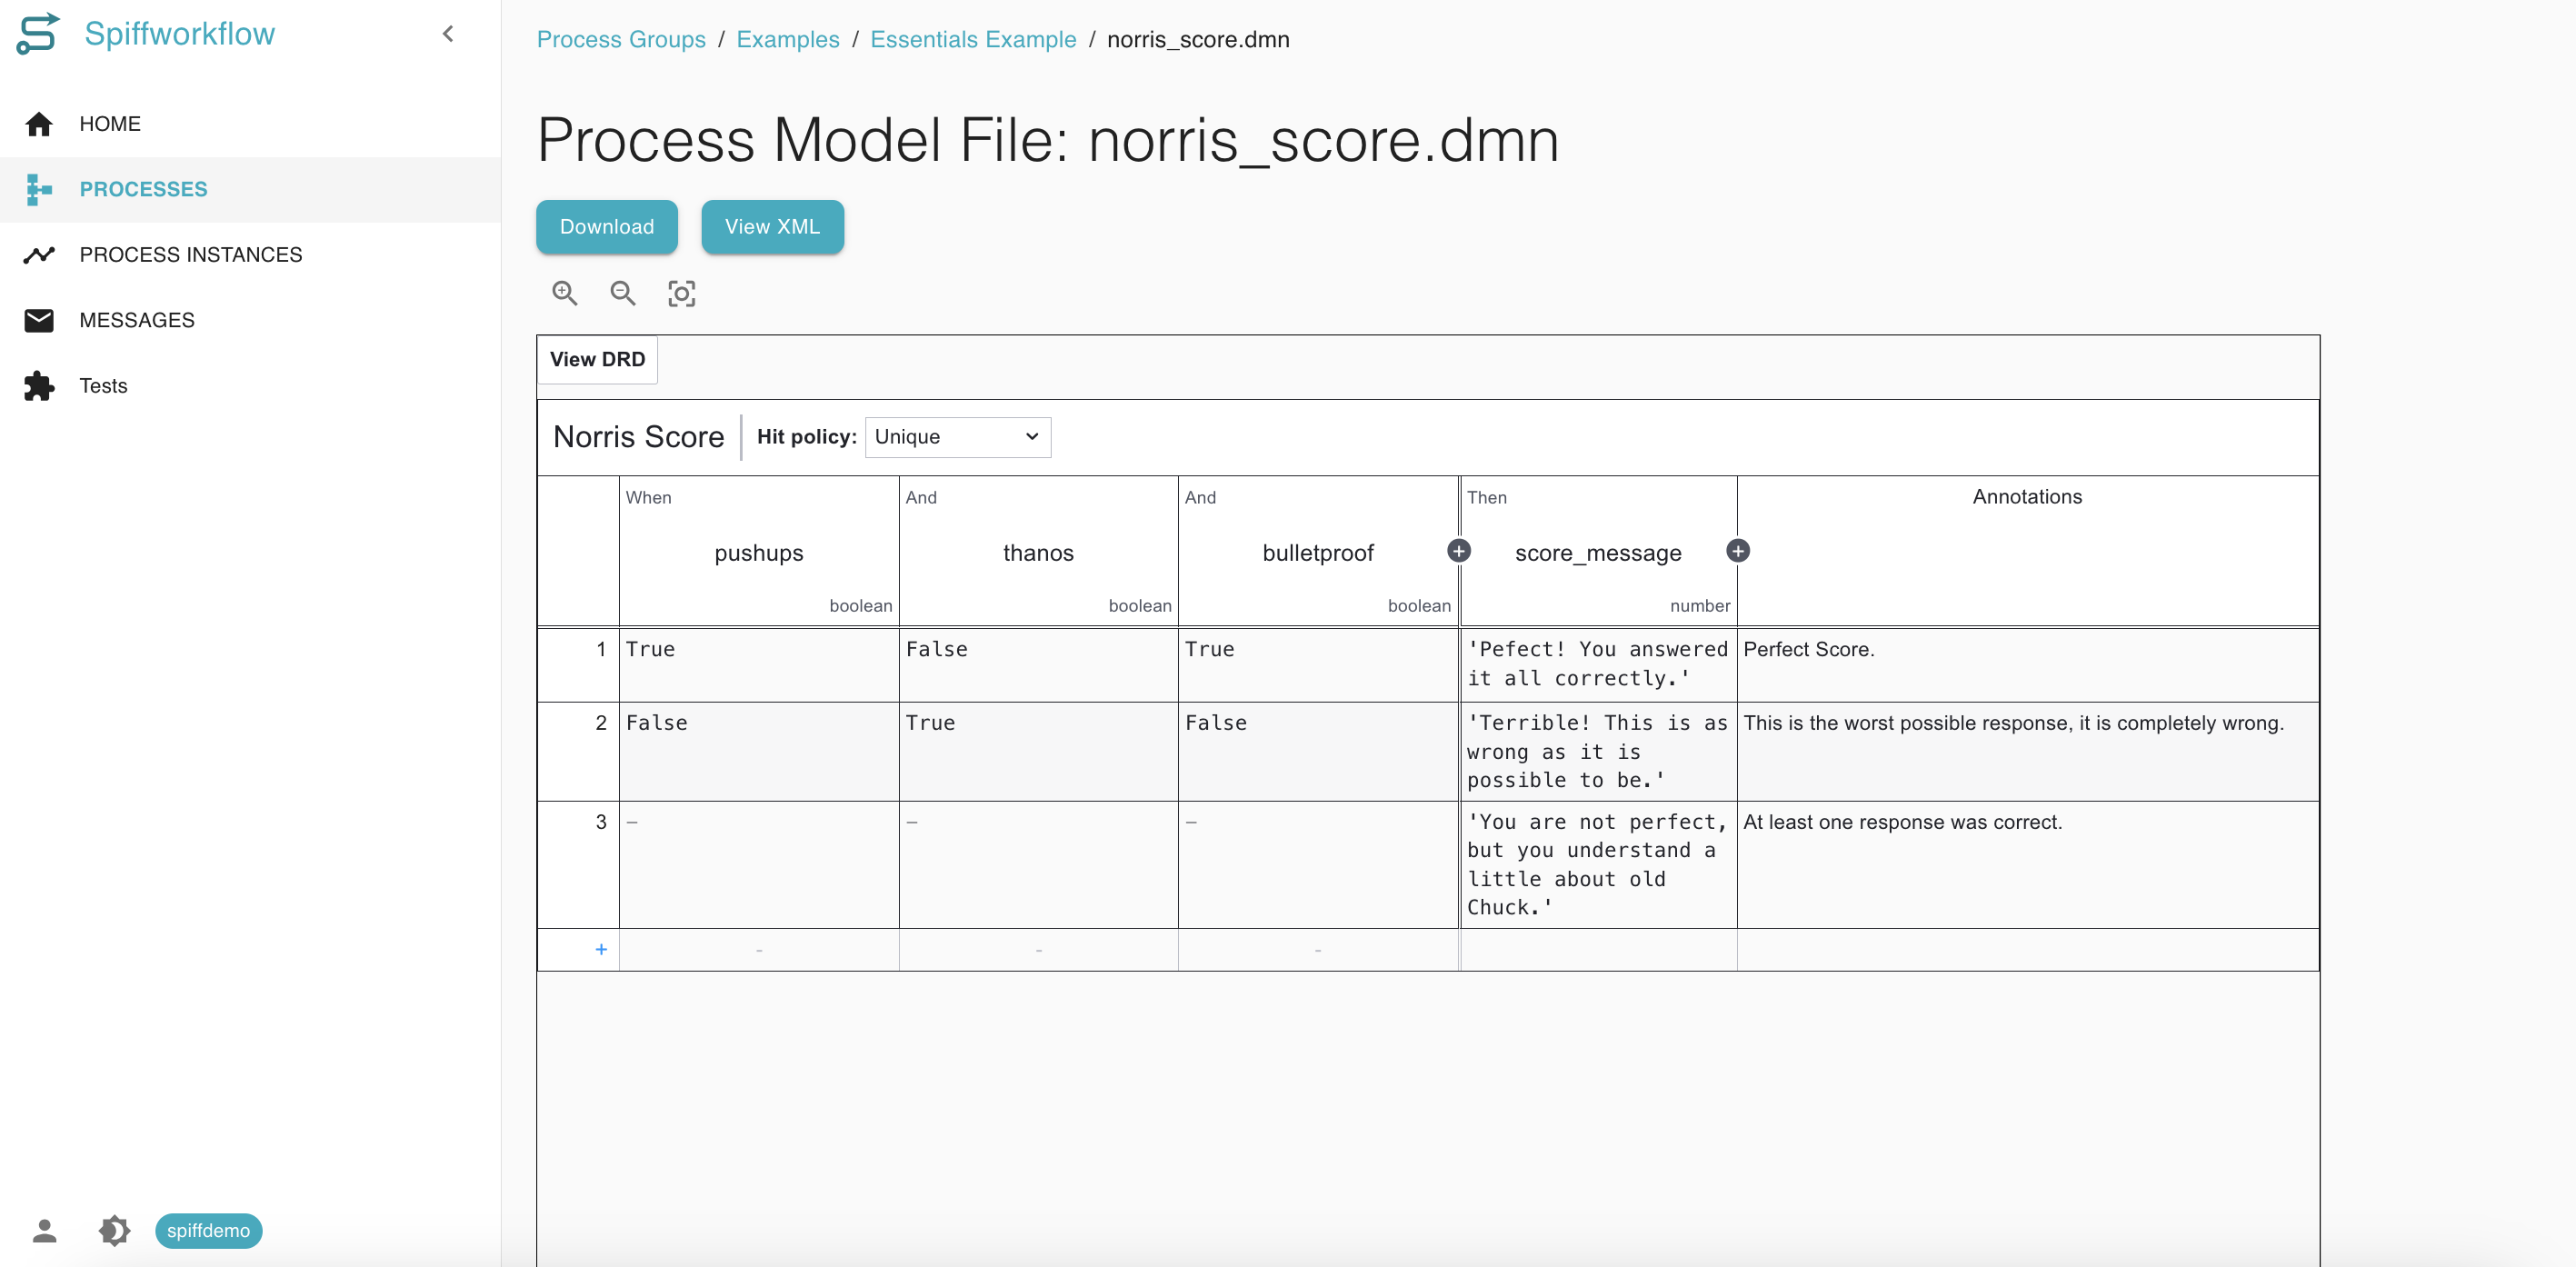The height and width of the screenshot is (1267, 2576).
Task: Open the Hit policy dropdown
Action: point(957,437)
